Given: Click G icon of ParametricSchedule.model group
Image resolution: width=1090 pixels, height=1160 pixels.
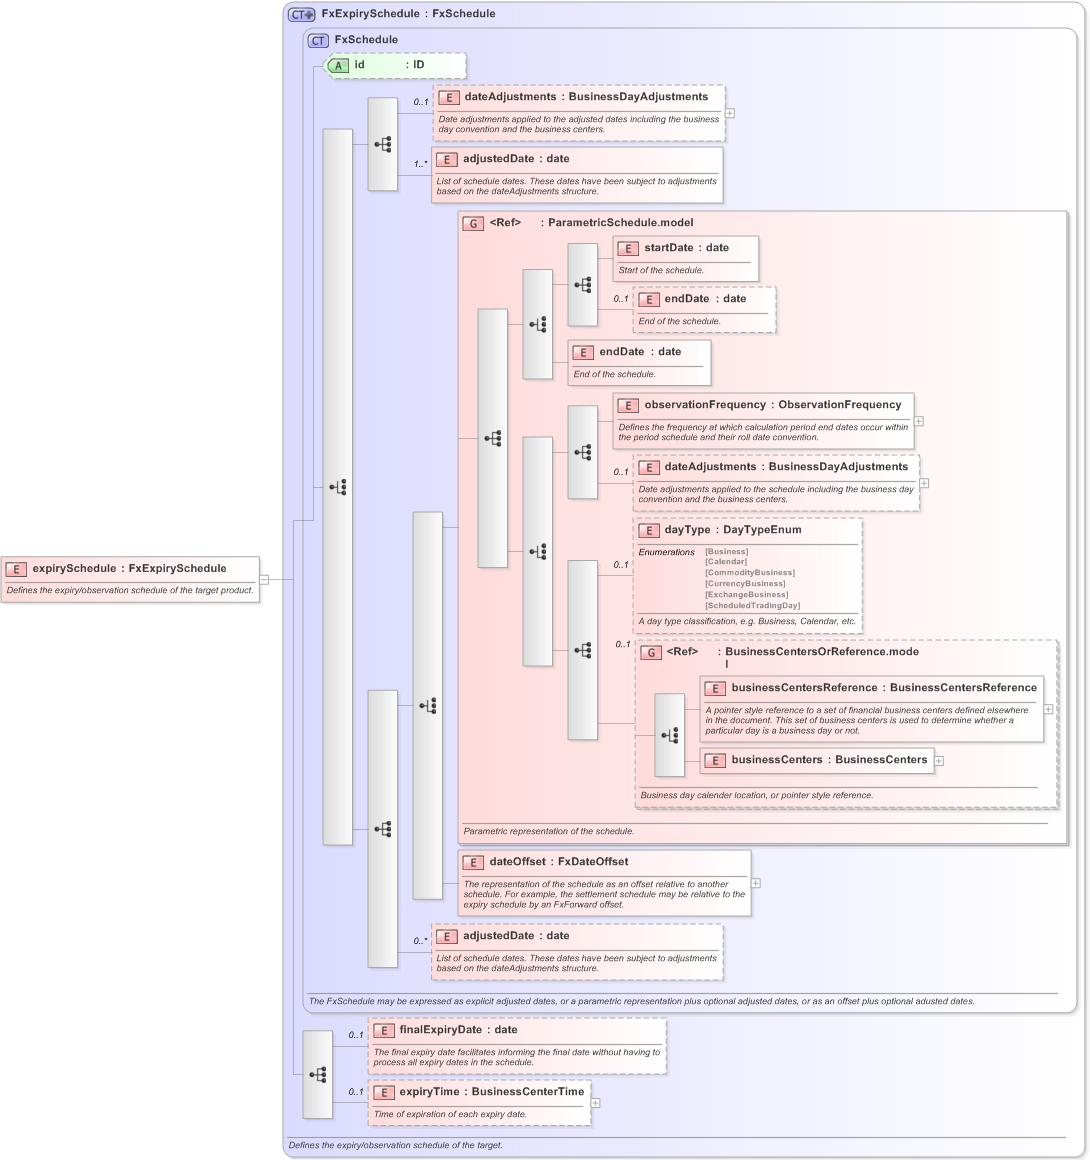Looking at the screenshot, I should tap(474, 223).
